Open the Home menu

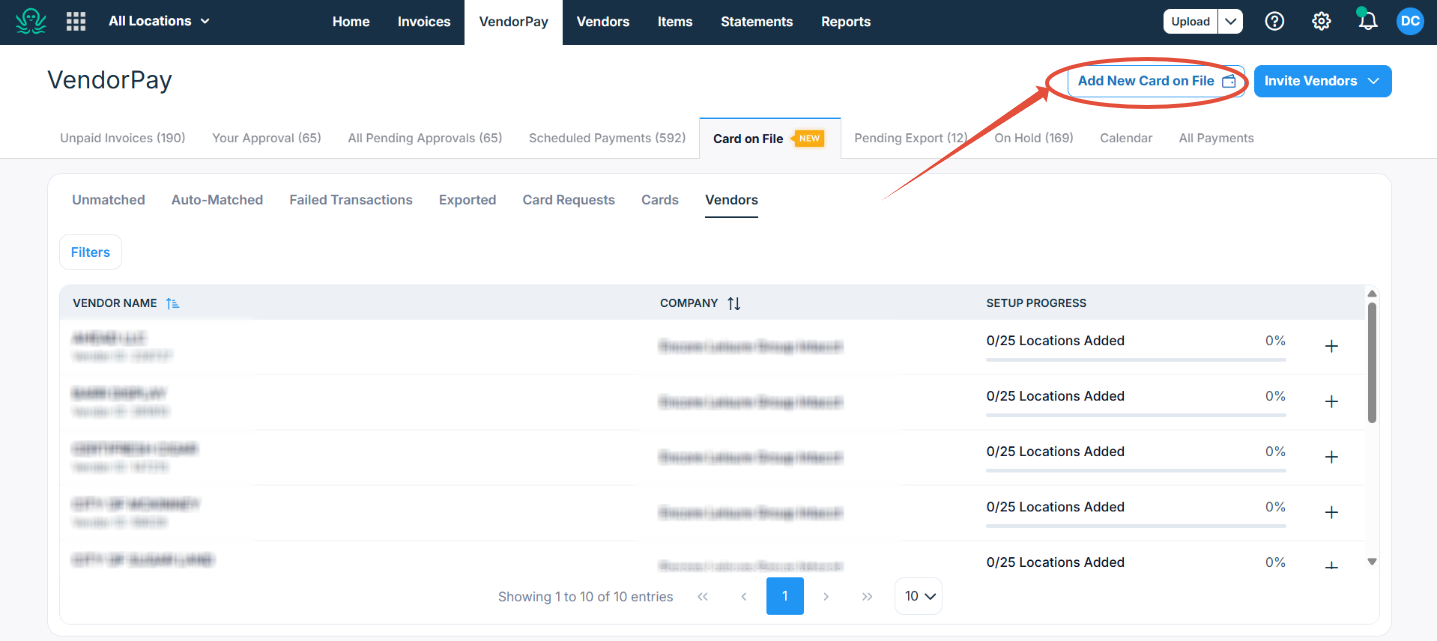coord(351,21)
